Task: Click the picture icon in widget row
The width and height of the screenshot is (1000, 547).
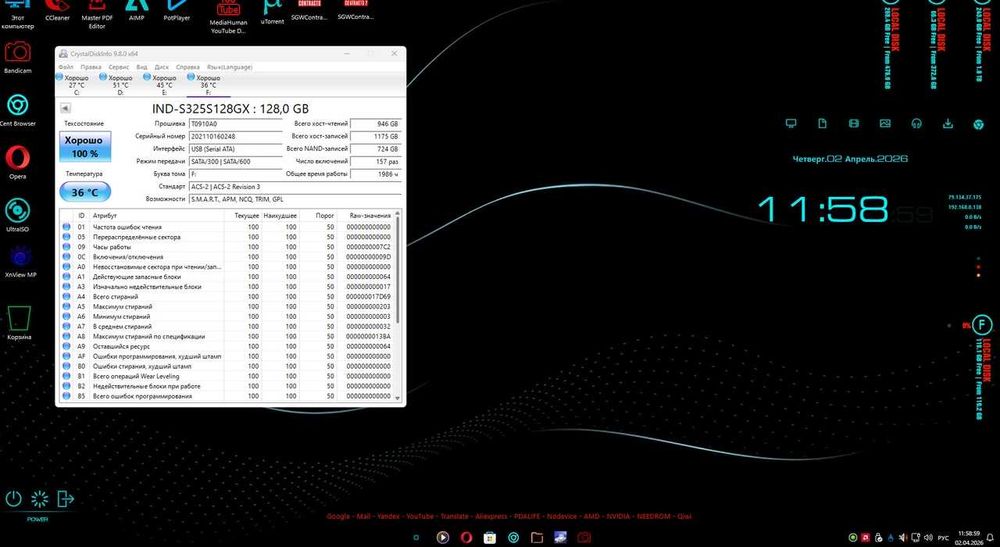Action: point(885,124)
